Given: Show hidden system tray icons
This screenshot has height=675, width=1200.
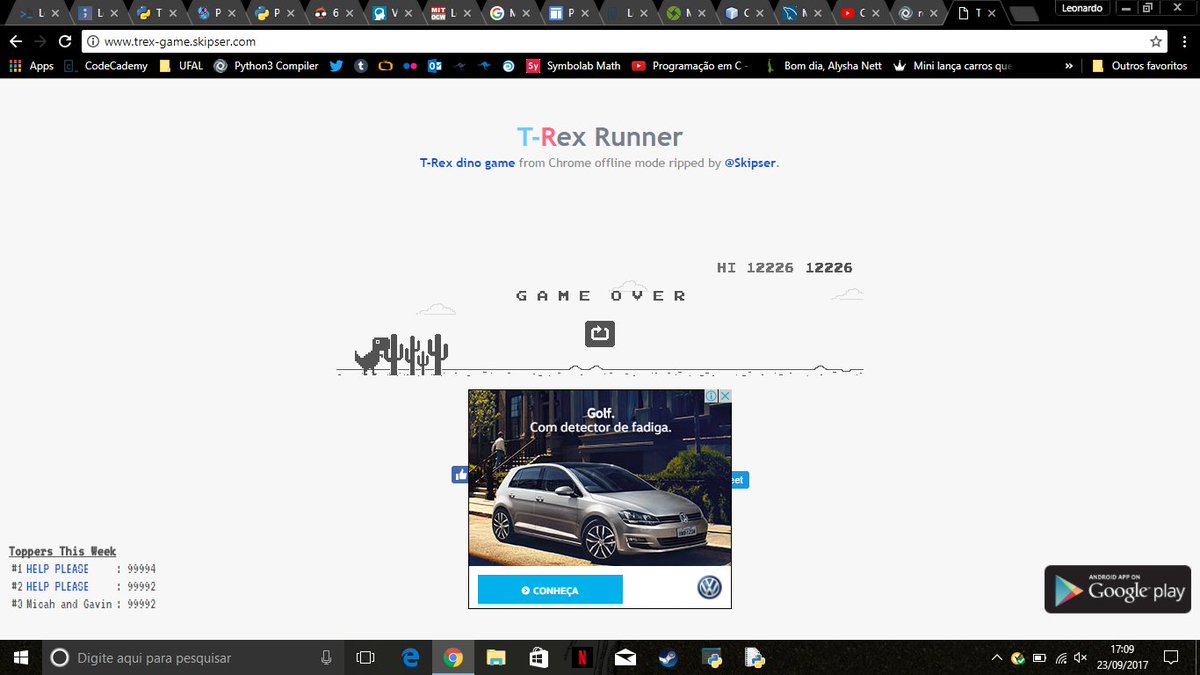Looking at the screenshot, I should pos(996,658).
